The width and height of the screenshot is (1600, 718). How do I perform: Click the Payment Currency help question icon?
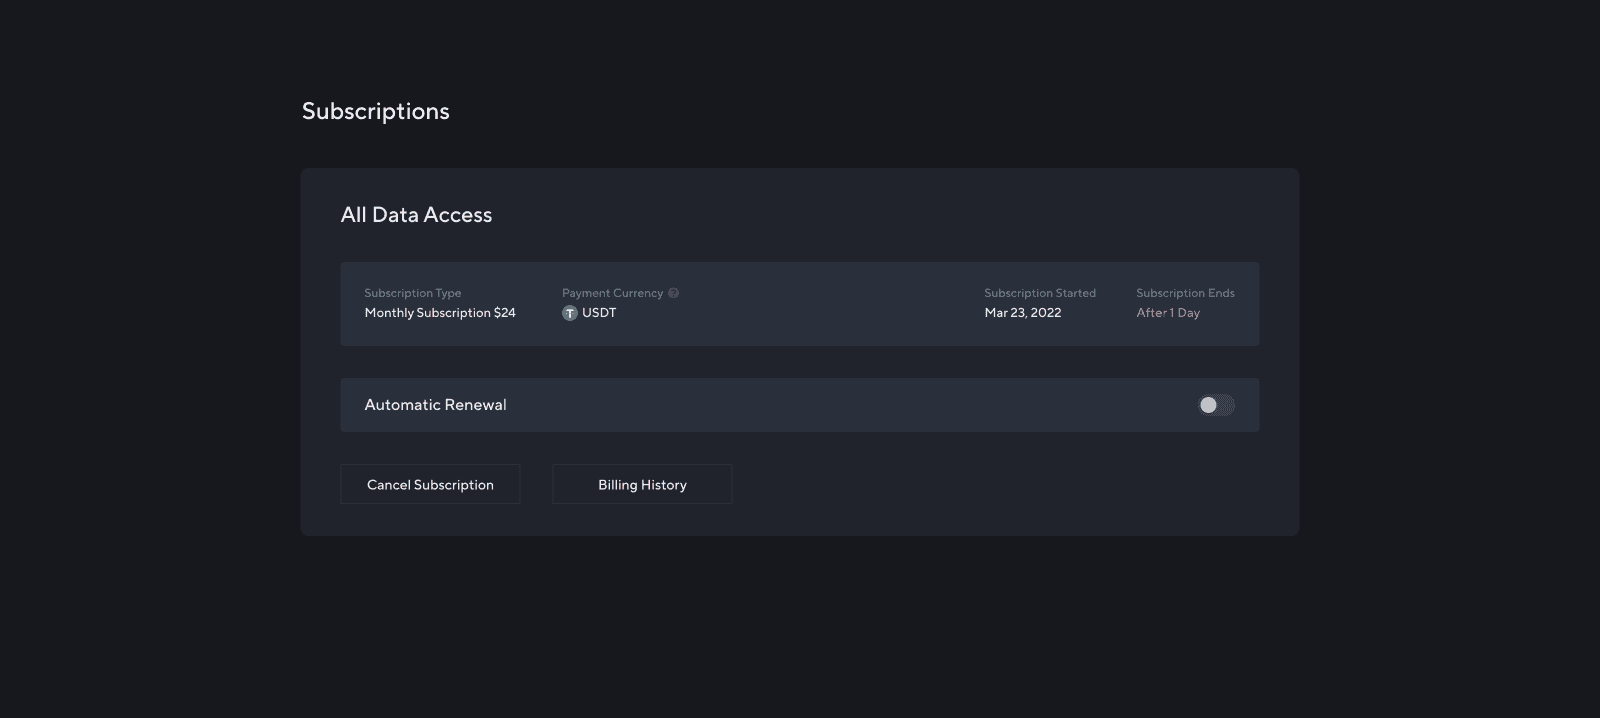[673, 293]
